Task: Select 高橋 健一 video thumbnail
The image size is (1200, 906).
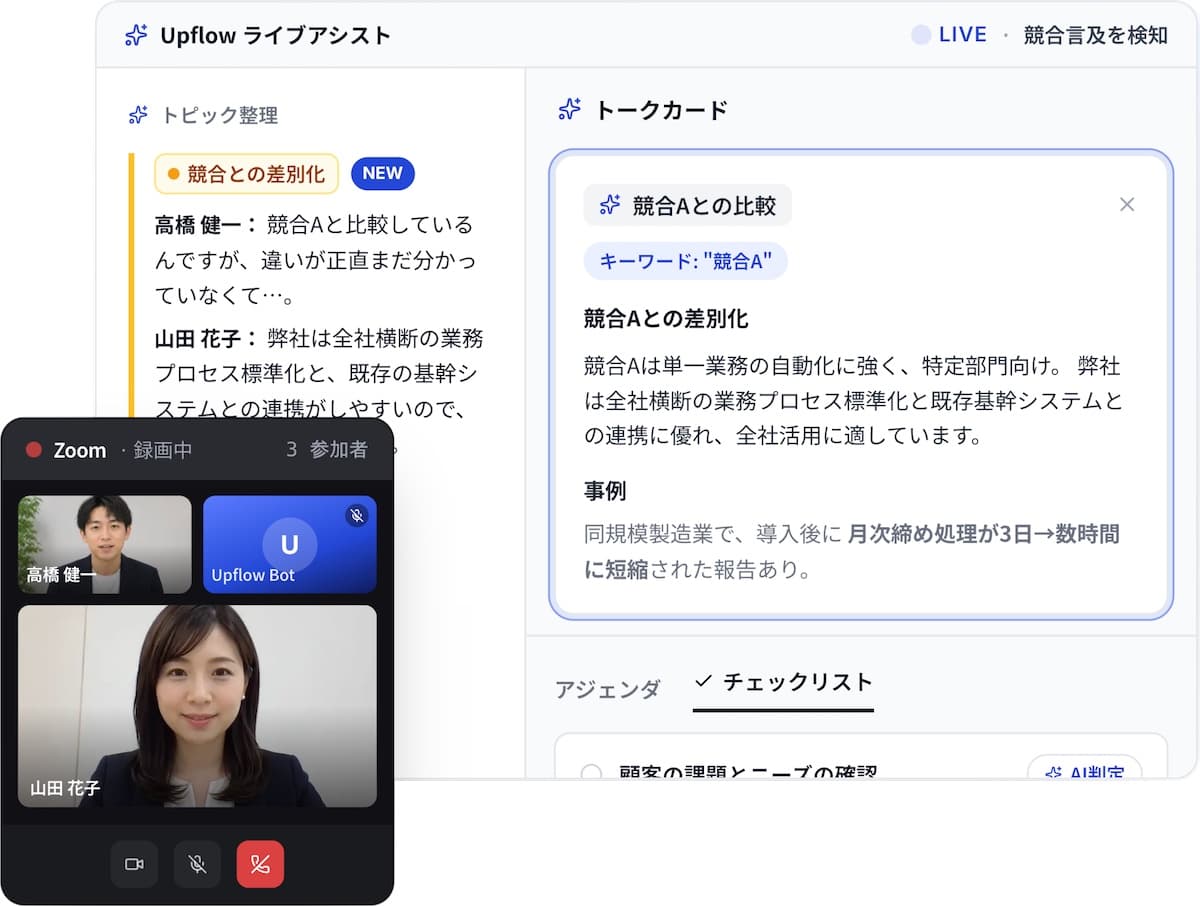Action: pyautogui.click(x=105, y=545)
